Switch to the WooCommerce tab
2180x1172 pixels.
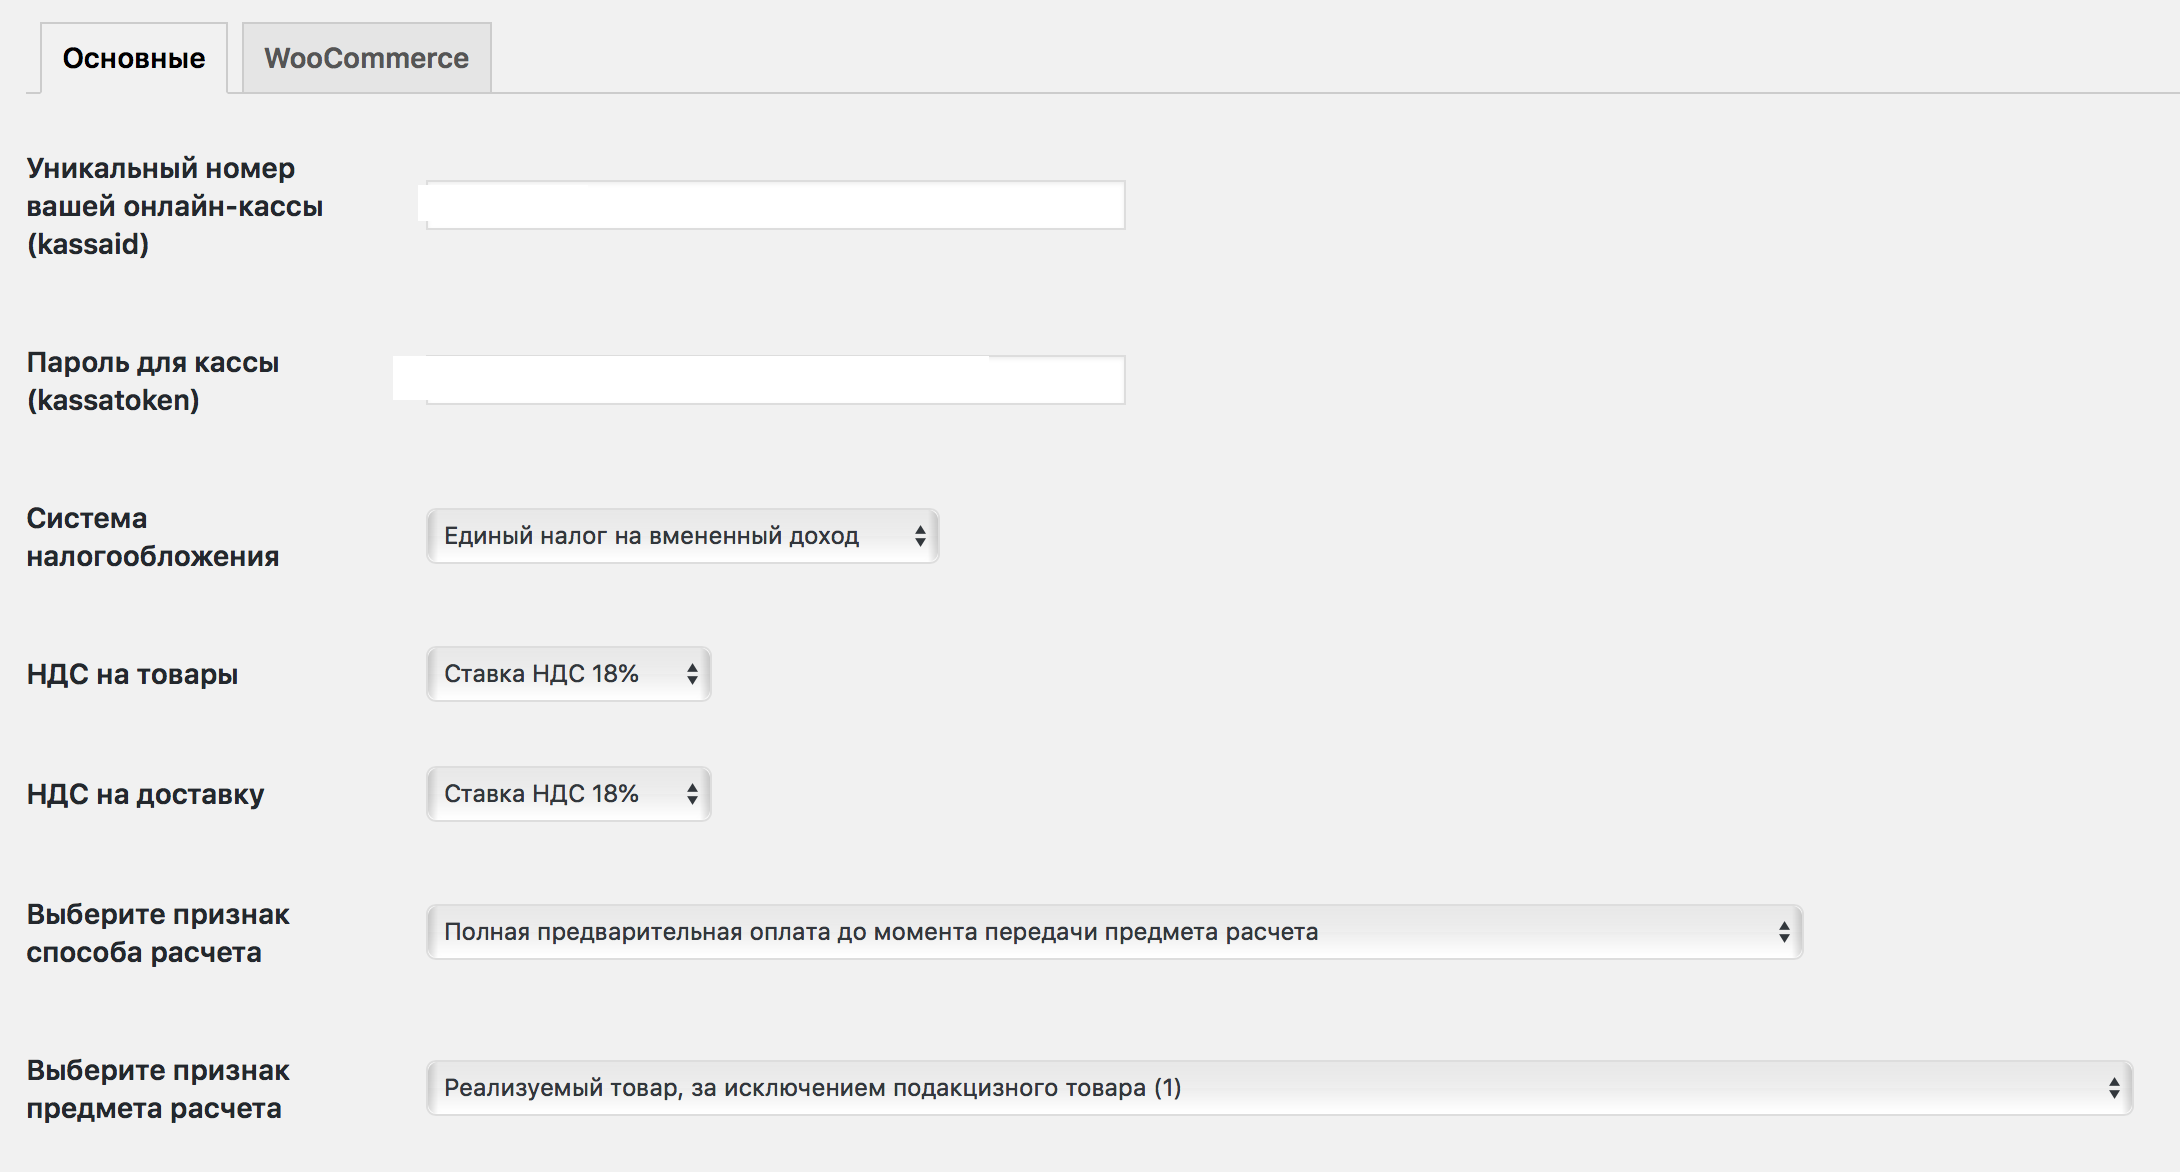click(366, 58)
